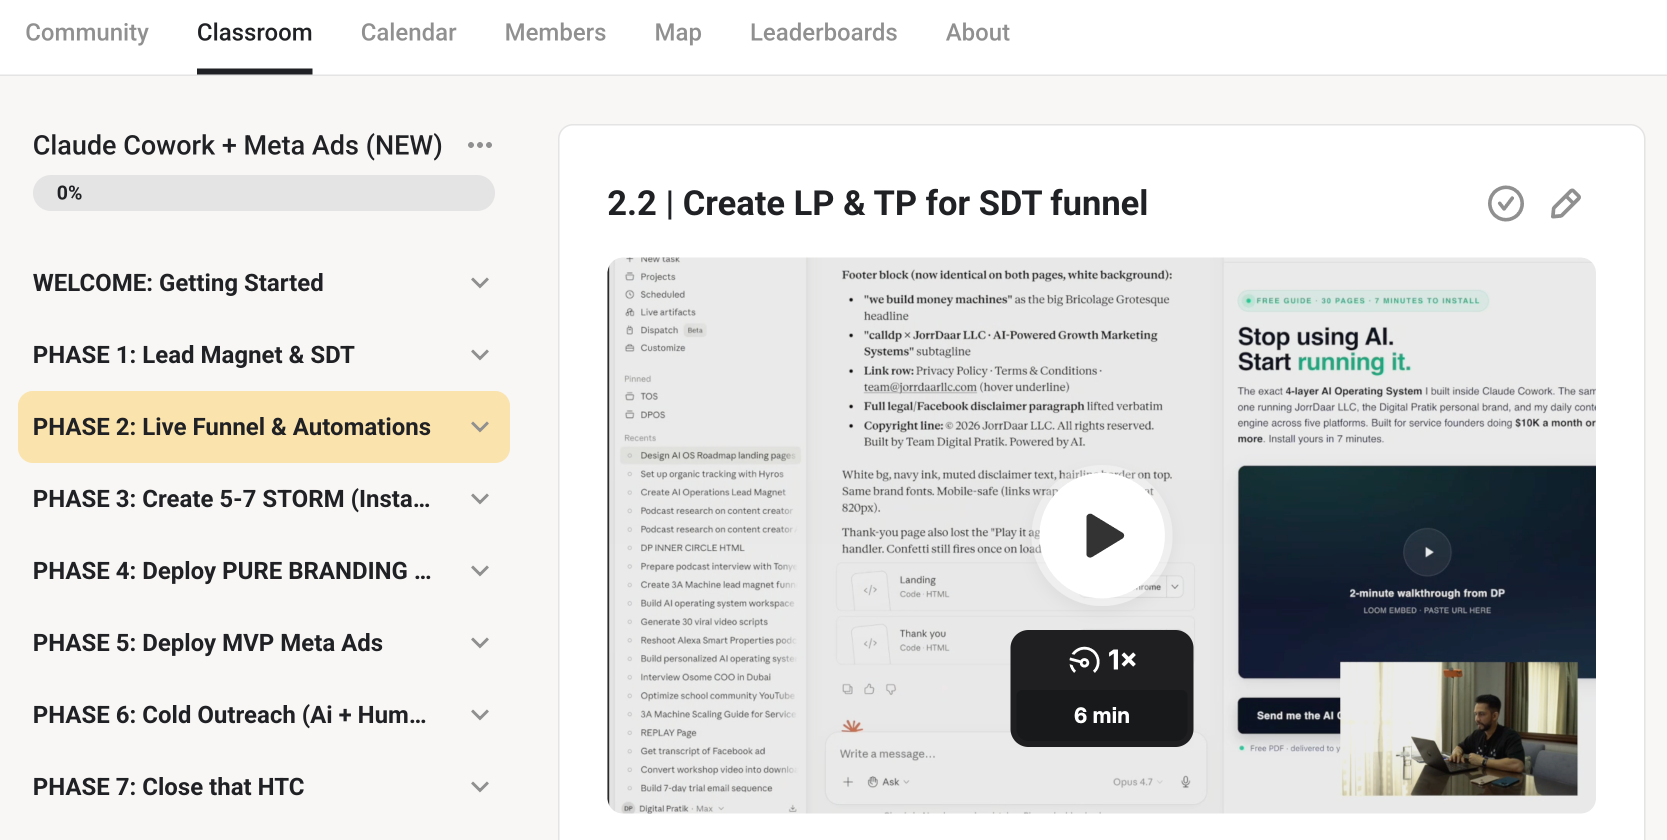Expand PHASE 7: Close that HTC chevron

coord(480,787)
